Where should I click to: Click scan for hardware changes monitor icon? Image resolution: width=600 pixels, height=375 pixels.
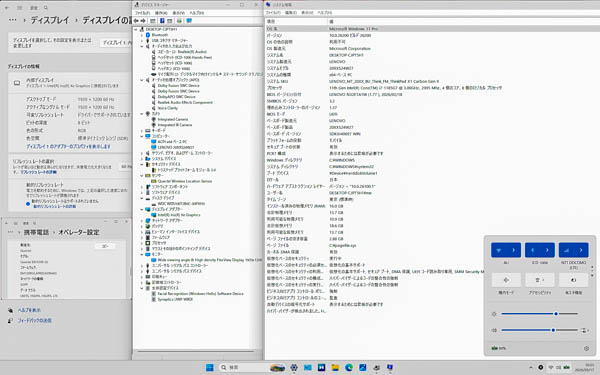pos(189,21)
